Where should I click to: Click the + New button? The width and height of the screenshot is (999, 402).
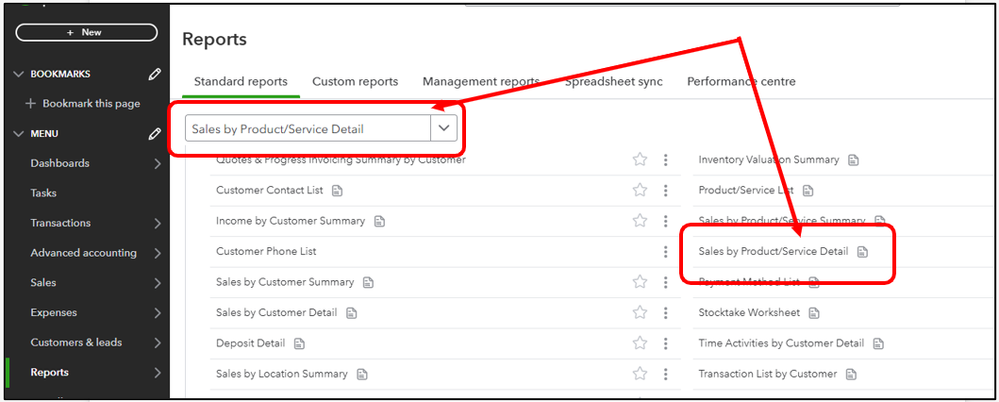86,32
